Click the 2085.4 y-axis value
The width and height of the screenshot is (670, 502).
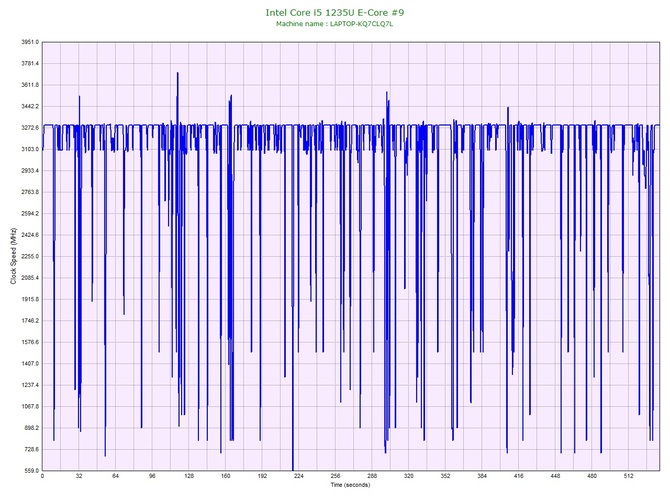[30, 278]
